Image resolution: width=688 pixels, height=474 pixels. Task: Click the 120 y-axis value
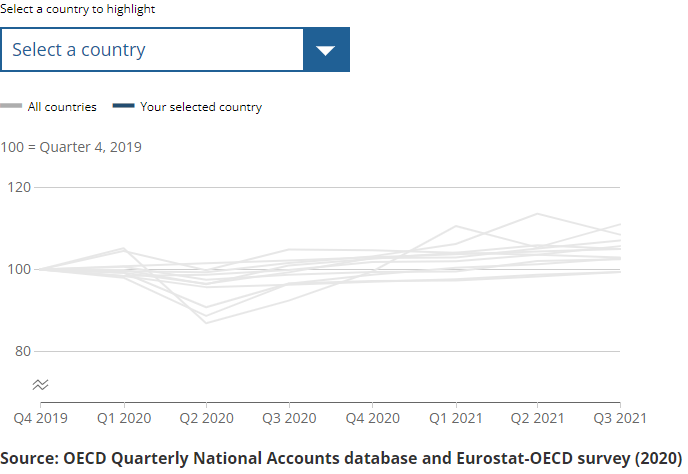click(x=20, y=187)
